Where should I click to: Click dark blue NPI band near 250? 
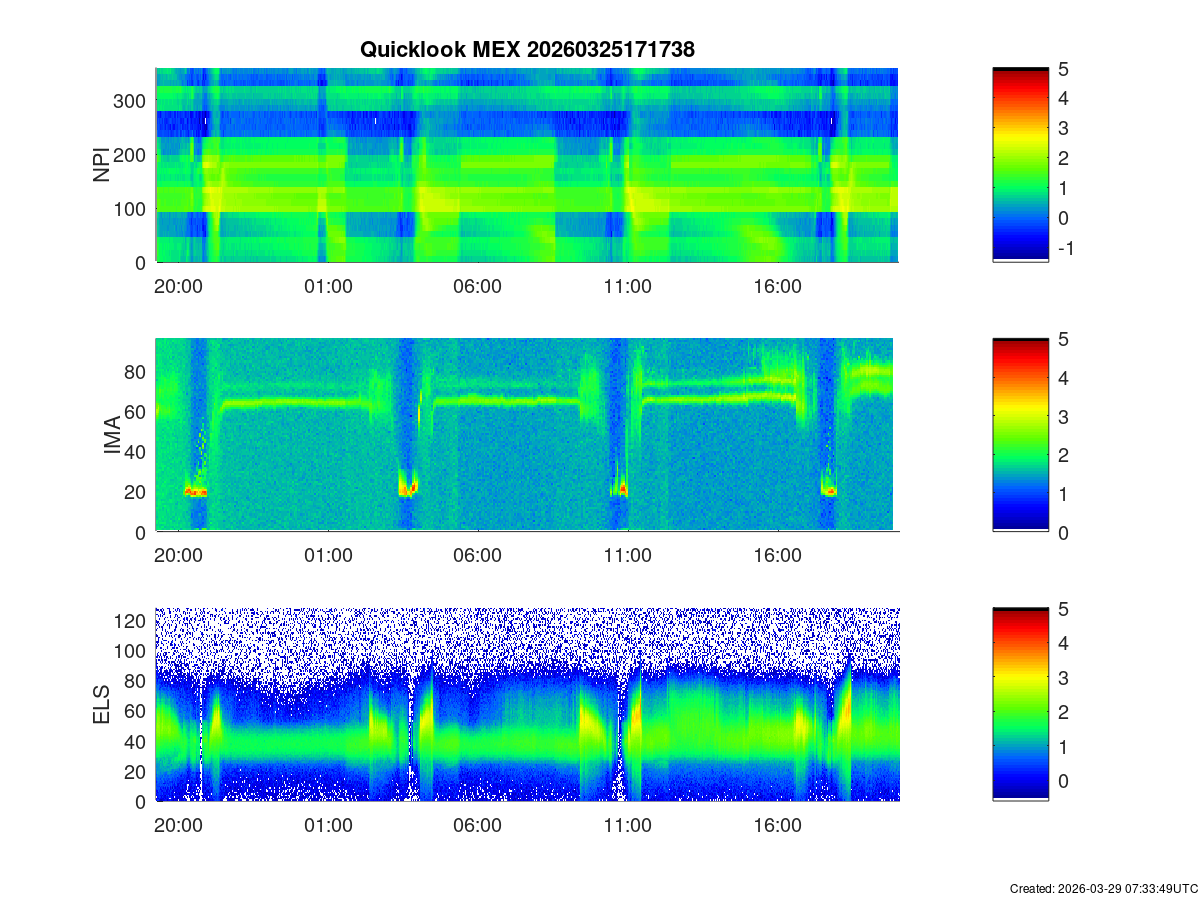pos(500,124)
